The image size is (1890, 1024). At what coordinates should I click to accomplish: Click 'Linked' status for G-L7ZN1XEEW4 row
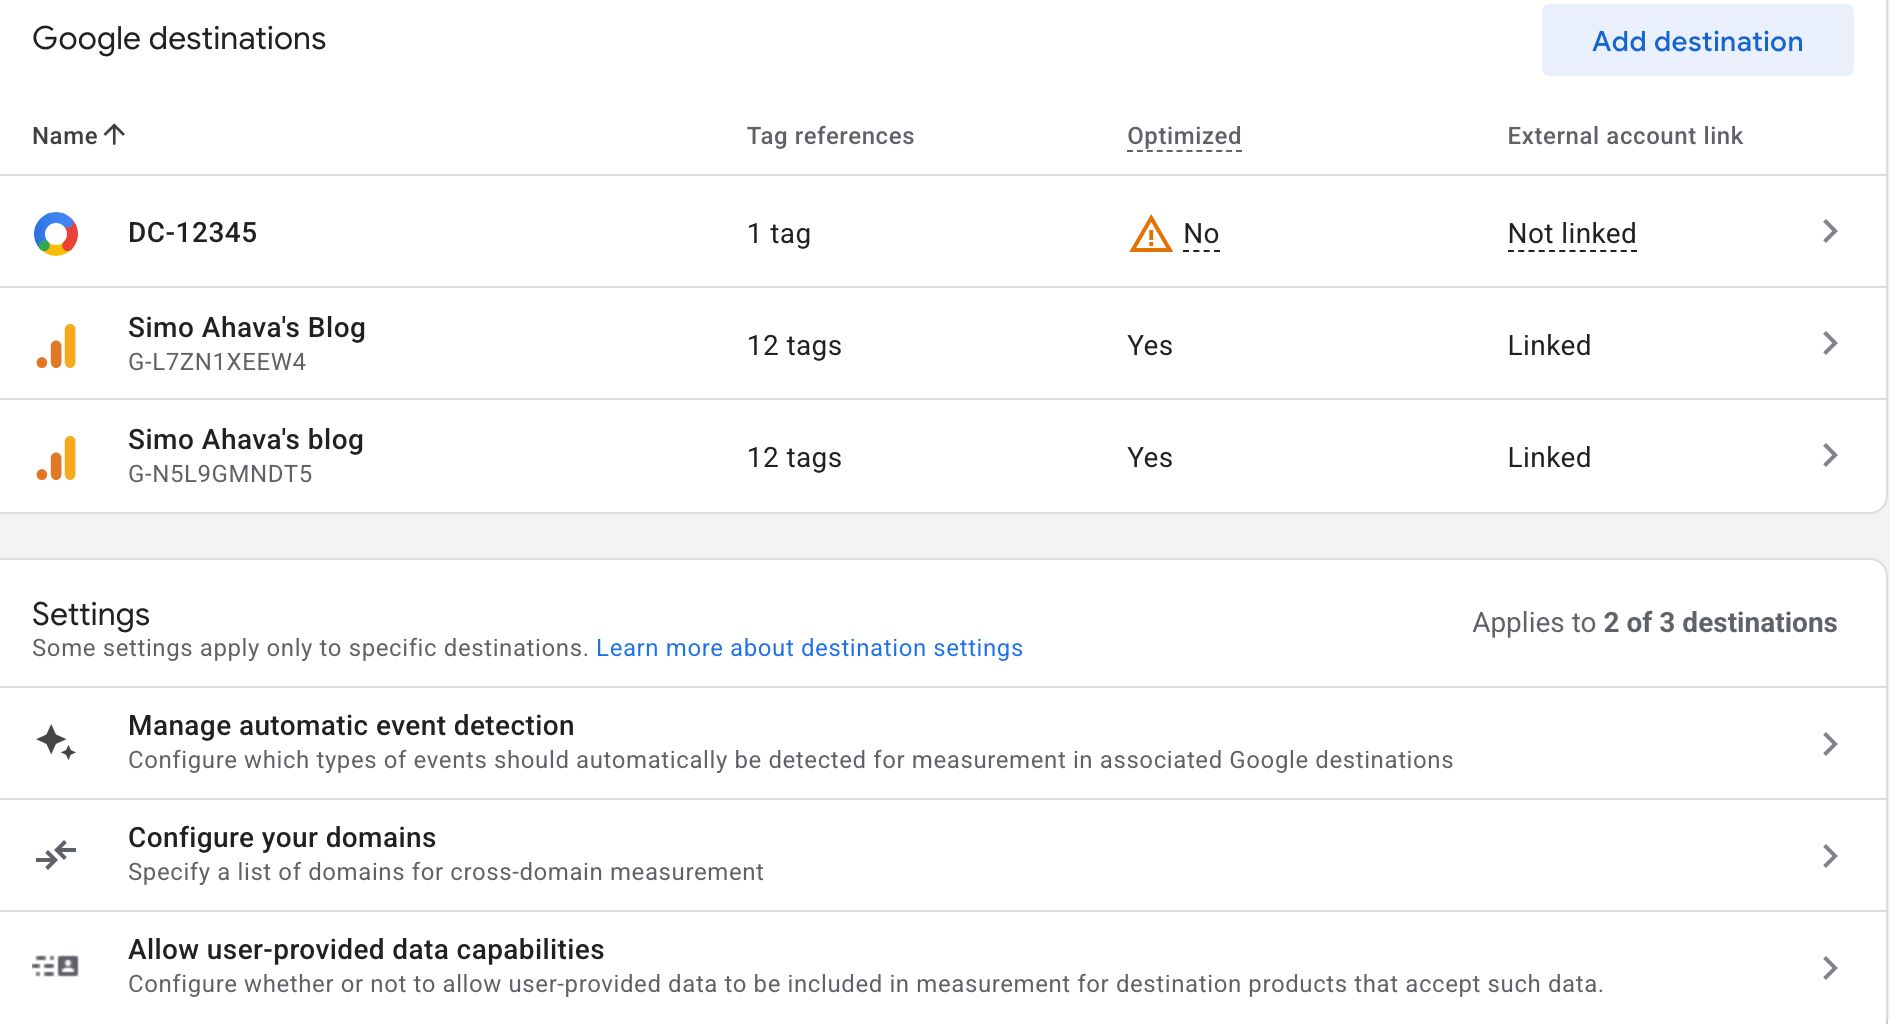pos(1549,346)
